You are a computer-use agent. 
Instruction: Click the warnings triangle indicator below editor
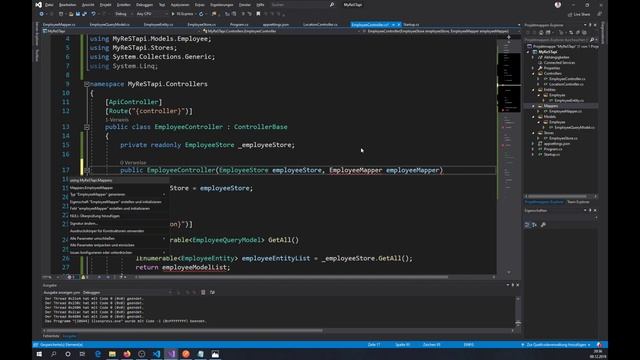click(84, 277)
